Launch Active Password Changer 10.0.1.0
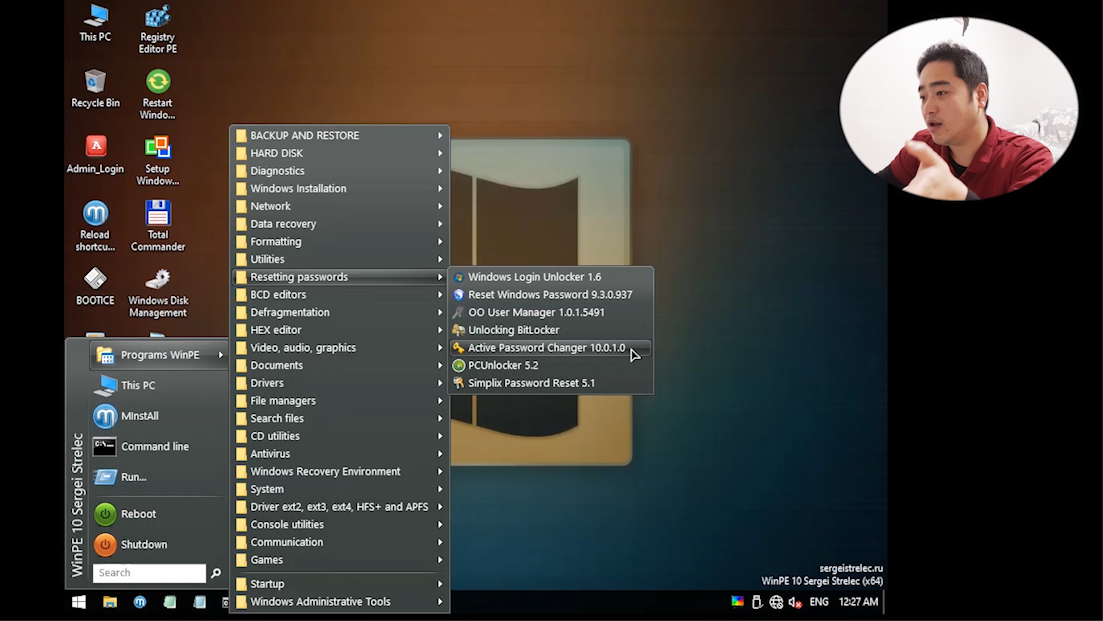This screenshot has height=621, width=1103. point(551,347)
